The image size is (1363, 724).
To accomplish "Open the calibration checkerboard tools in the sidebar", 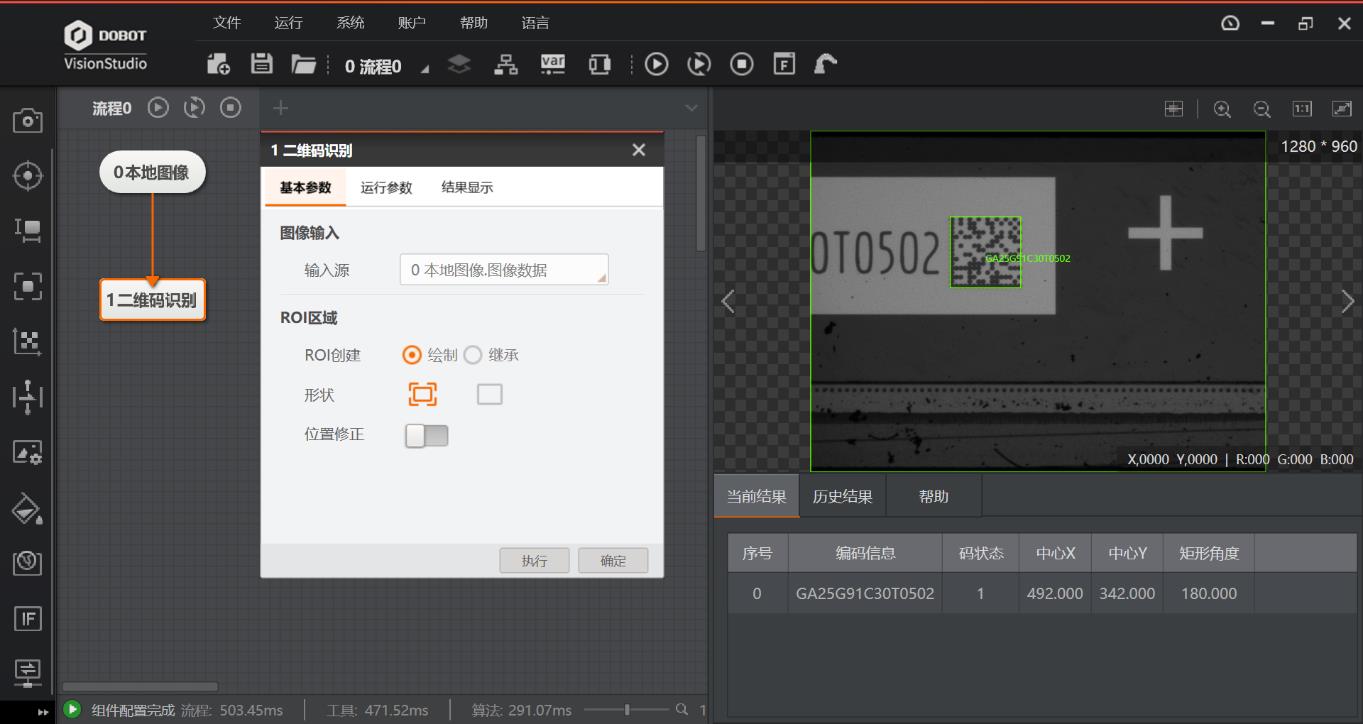I will point(28,342).
